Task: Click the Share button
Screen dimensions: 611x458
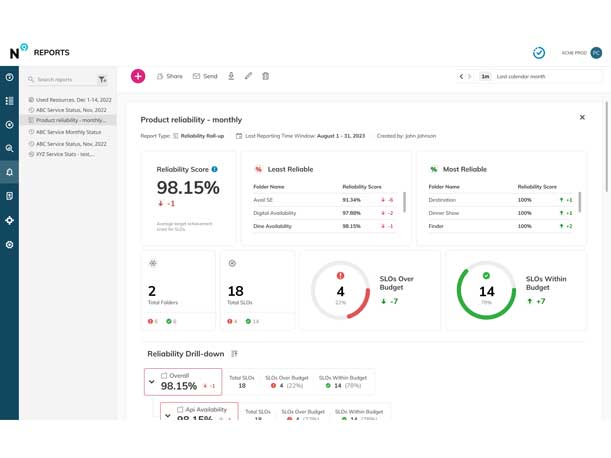Action: point(169,77)
